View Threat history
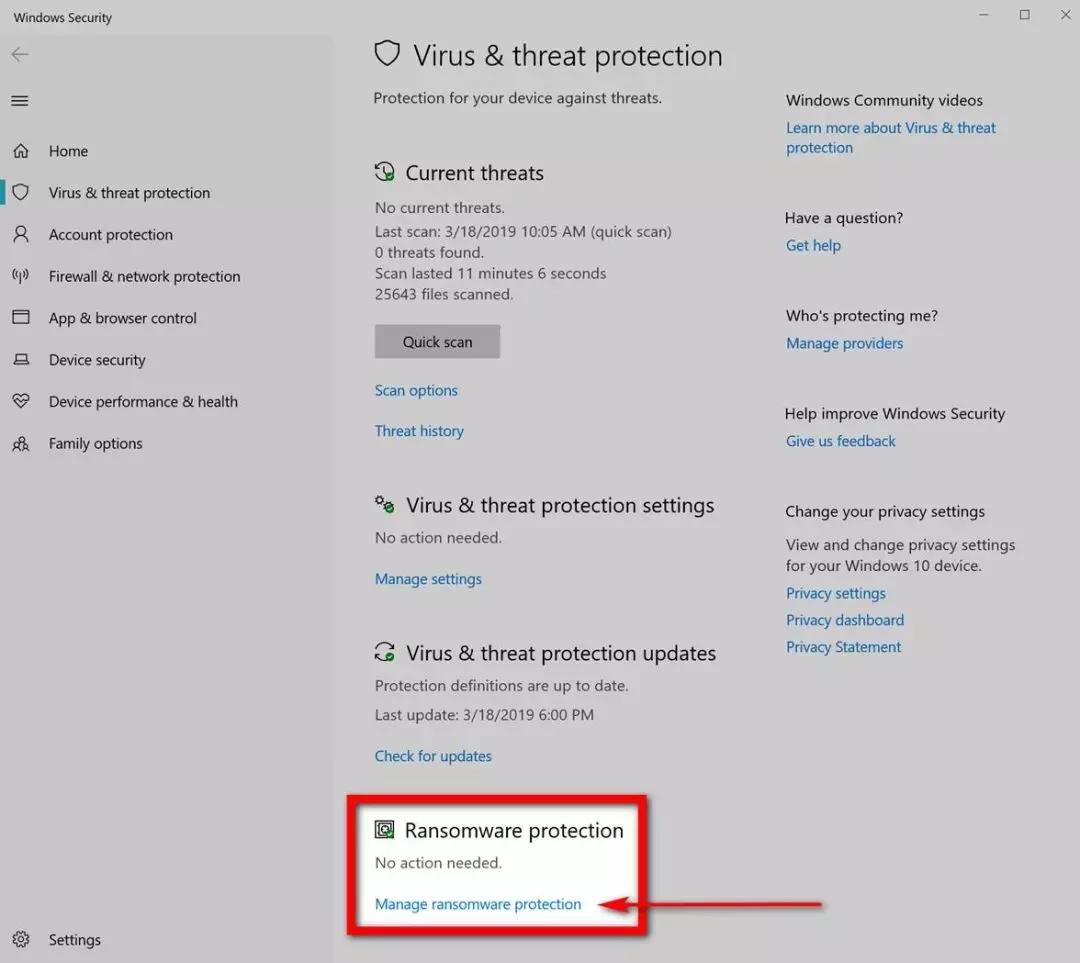 click(x=419, y=430)
